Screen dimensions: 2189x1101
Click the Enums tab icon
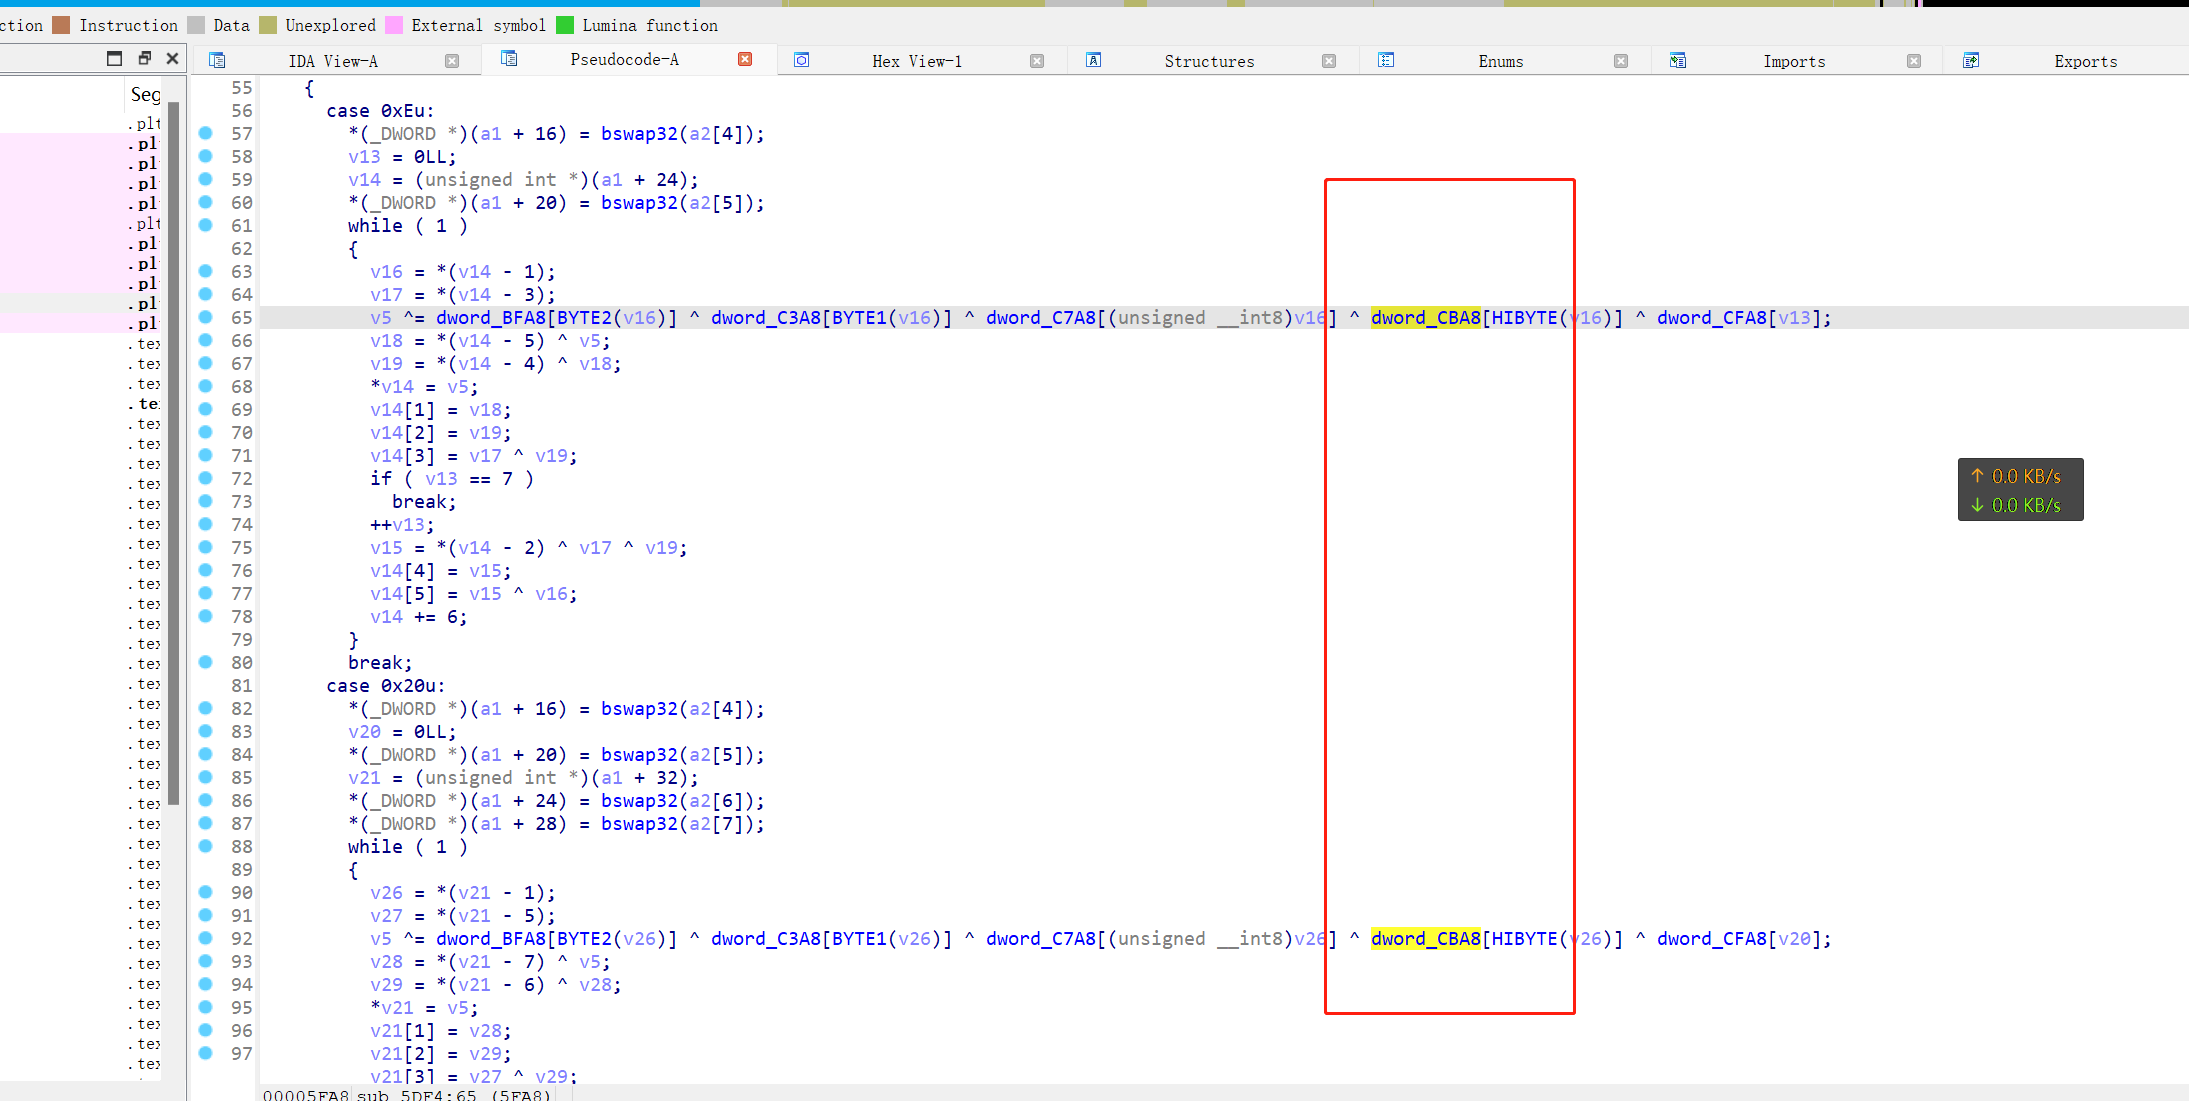click(1386, 60)
